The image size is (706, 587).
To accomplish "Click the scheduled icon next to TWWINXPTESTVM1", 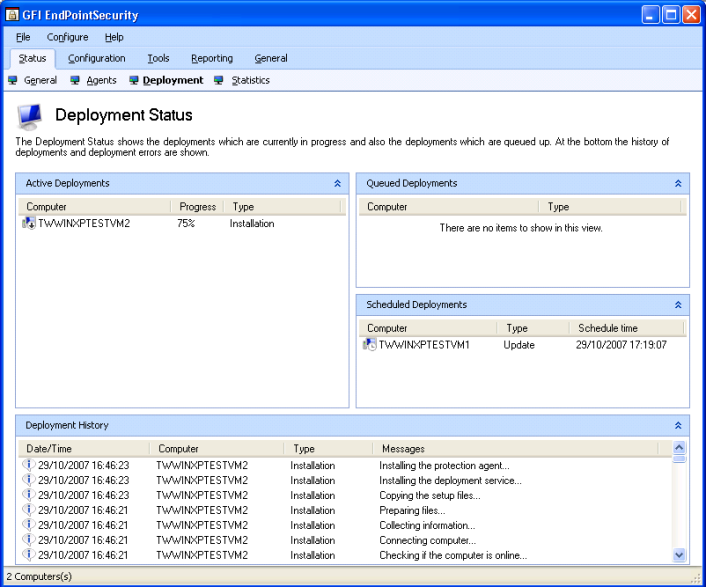I will coord(370,344).
